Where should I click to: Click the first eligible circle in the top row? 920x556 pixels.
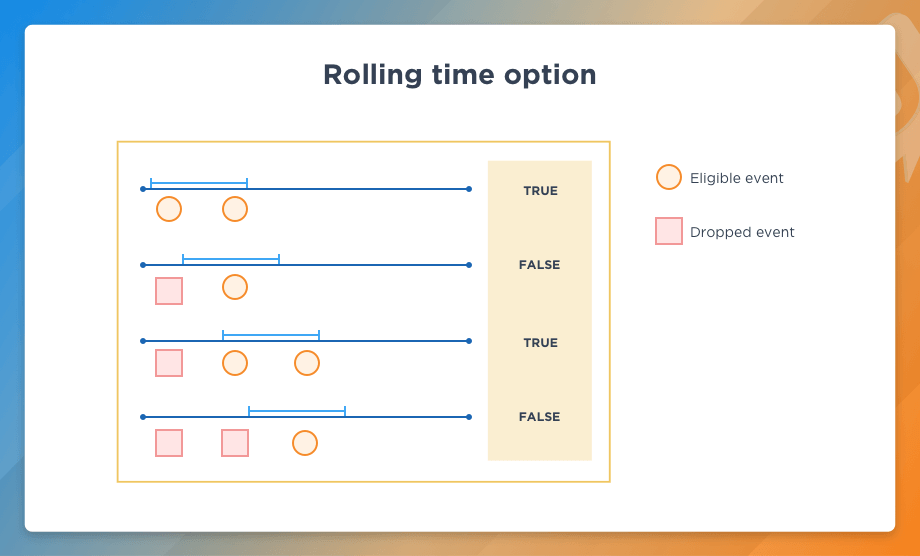pyautogui.click(x=169, y=209)
